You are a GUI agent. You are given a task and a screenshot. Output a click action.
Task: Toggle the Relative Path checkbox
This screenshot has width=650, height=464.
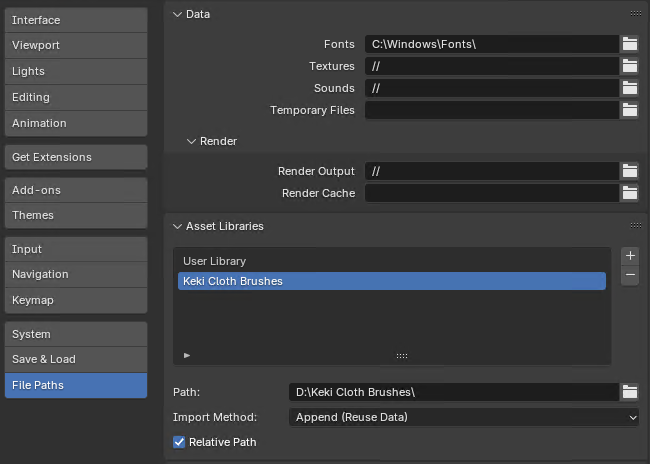(179, 442)
